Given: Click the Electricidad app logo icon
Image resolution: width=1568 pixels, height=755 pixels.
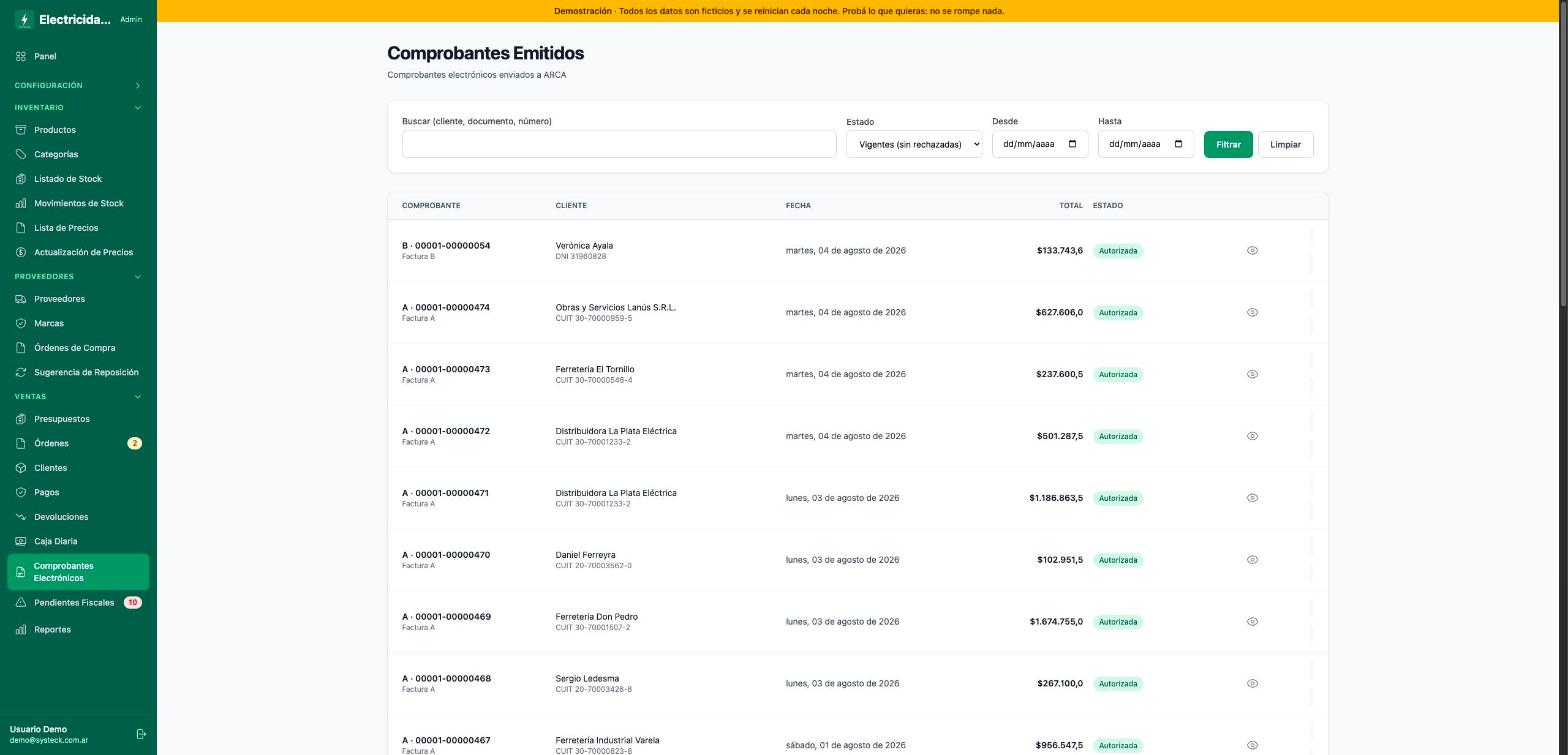Looking at the screenshot, I should click(24, 20).
